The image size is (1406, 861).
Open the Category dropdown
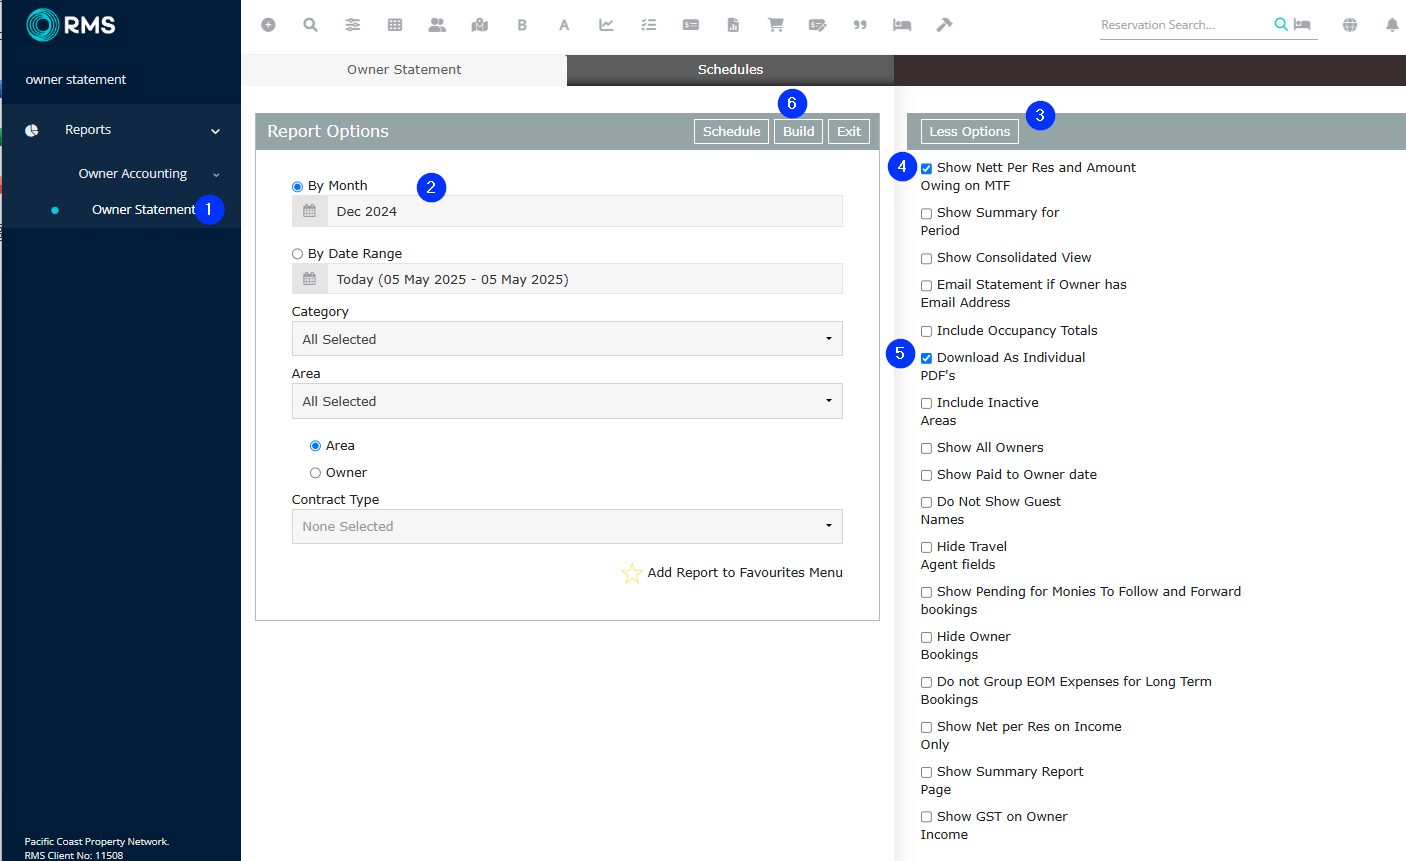coord(567,339)
